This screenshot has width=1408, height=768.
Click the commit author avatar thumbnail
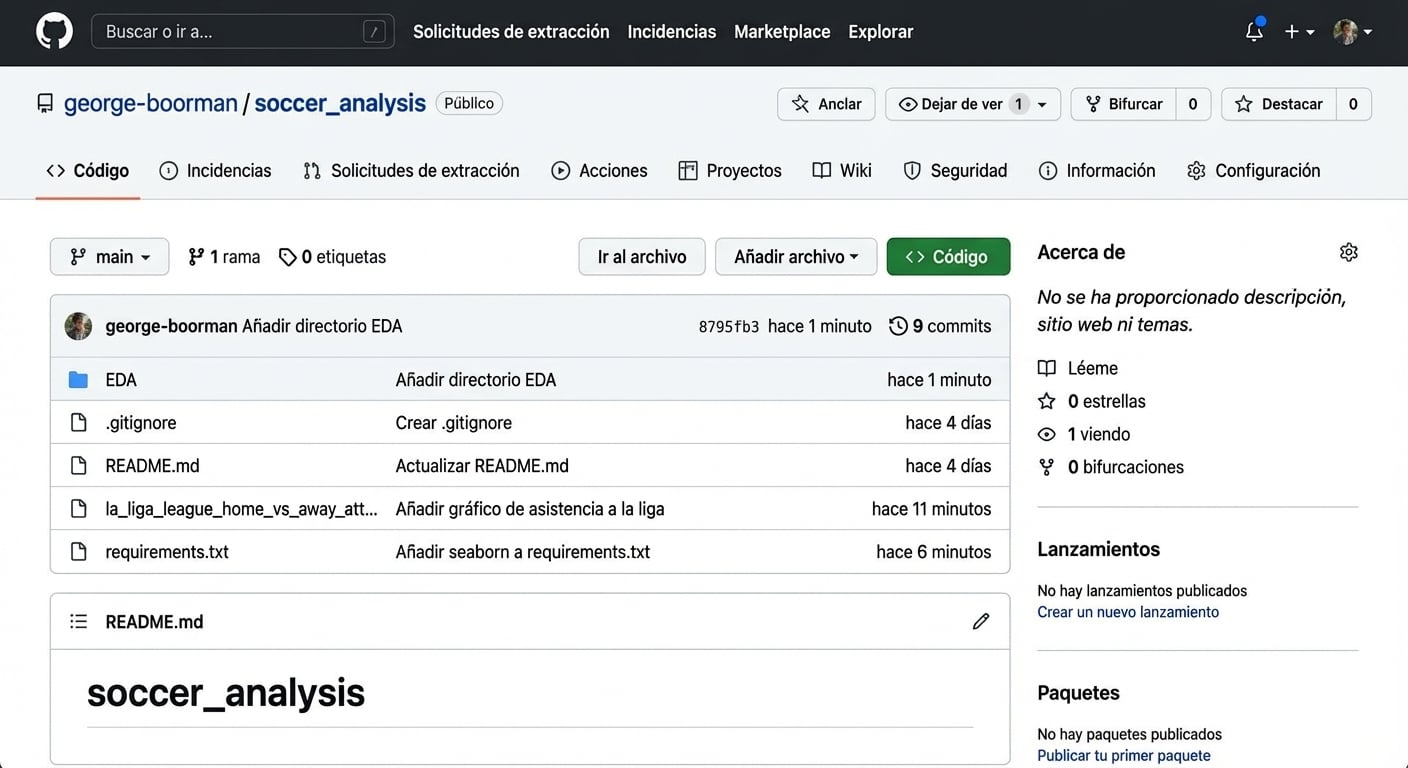78,326
